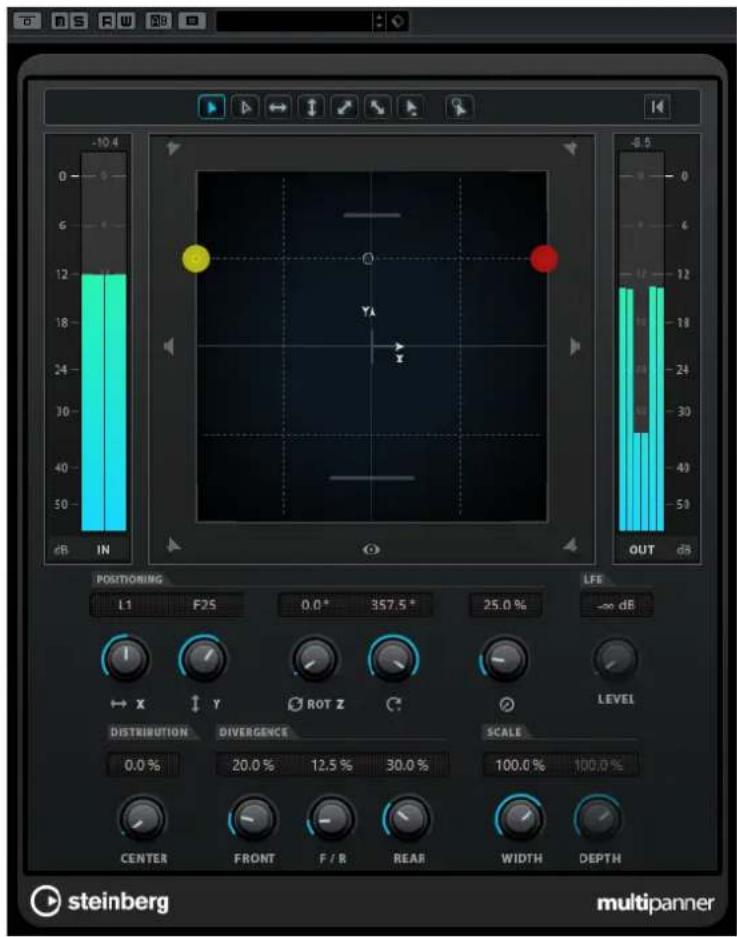The height and width of the screenshot is (937, 737).
Task: Switch the A/B comparison setting
Action: [x=159, y=22]
